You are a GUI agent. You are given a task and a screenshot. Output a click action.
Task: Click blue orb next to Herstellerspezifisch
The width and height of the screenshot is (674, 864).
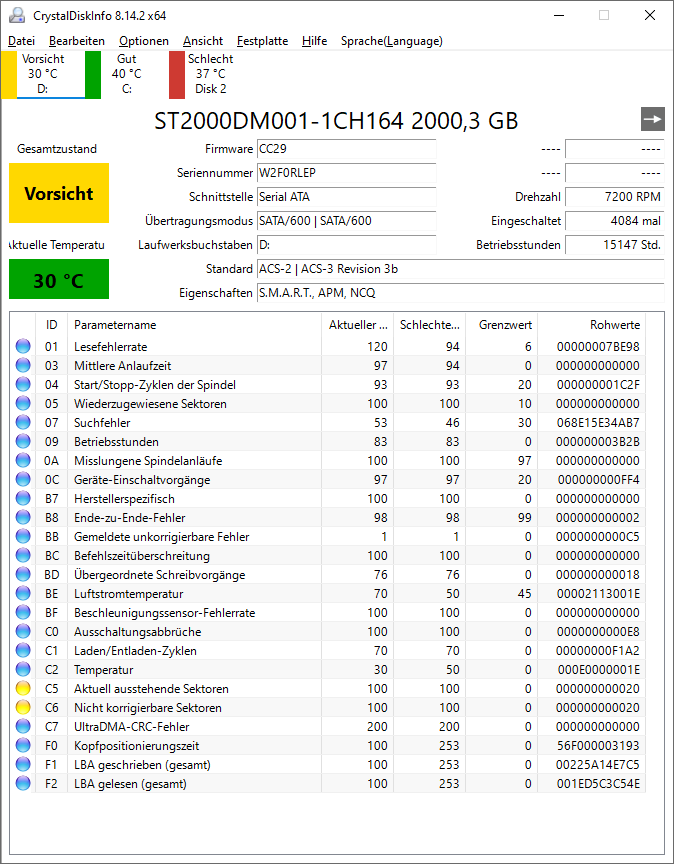(23, 499)
